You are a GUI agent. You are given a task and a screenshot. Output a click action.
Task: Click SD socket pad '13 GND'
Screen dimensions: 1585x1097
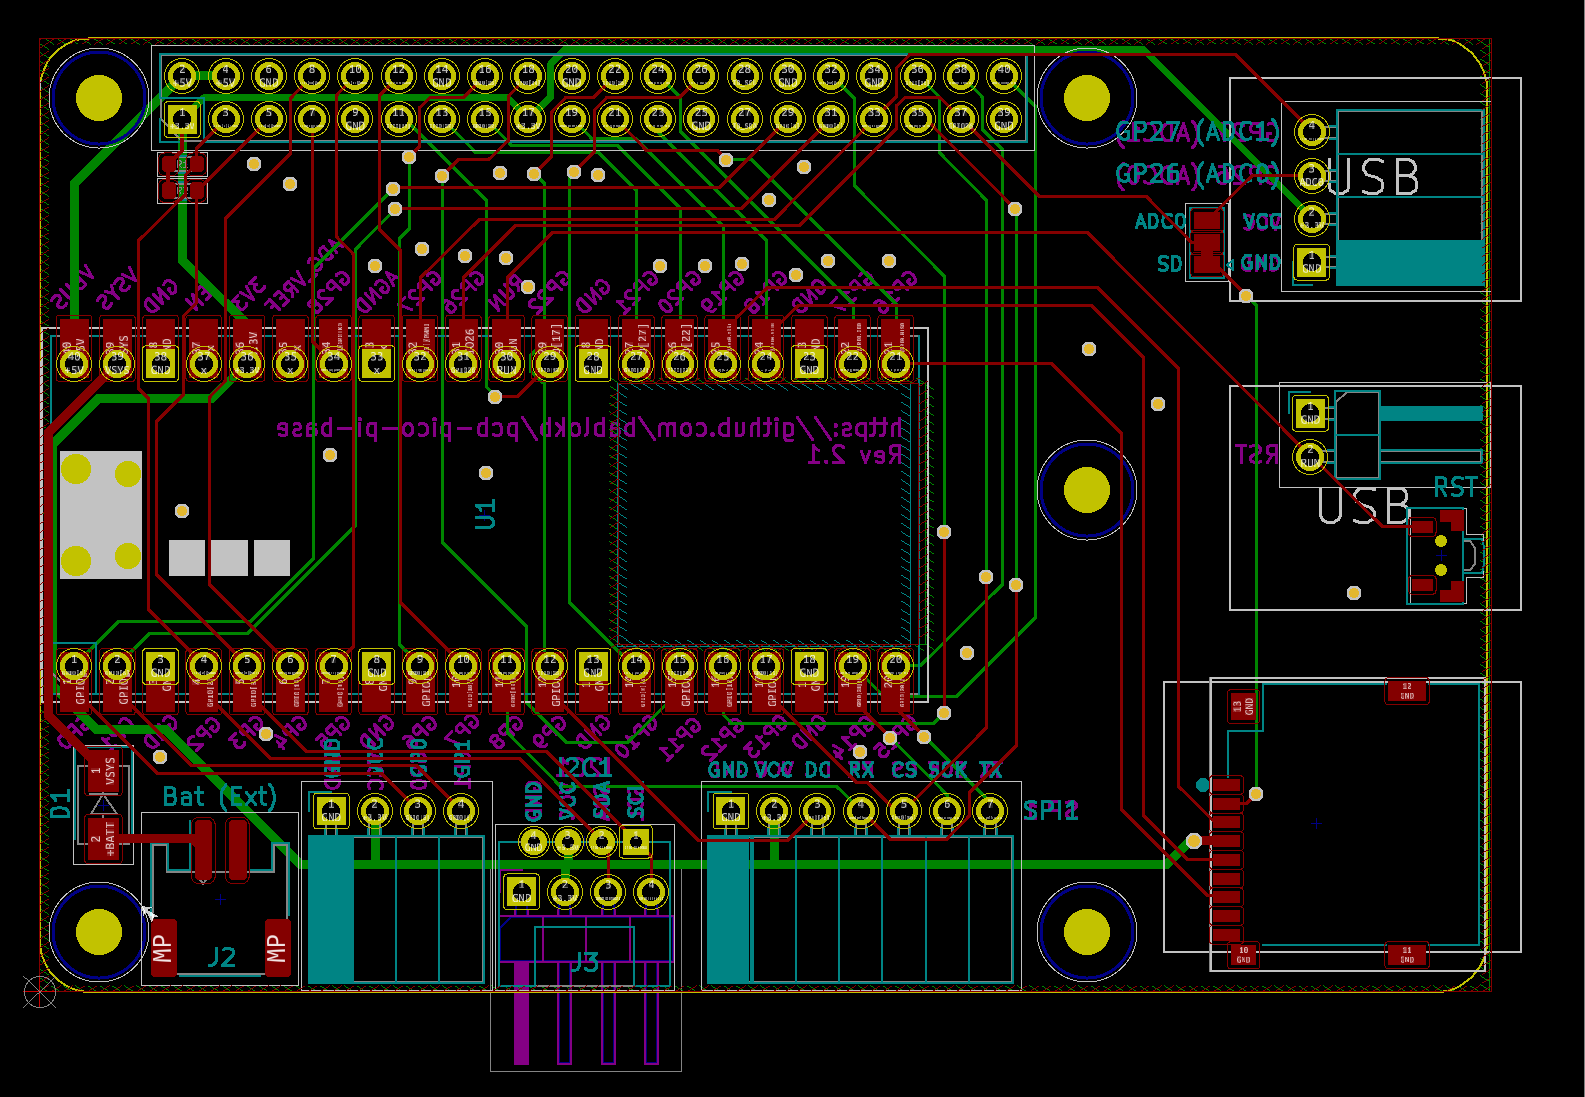[1243, 706]
